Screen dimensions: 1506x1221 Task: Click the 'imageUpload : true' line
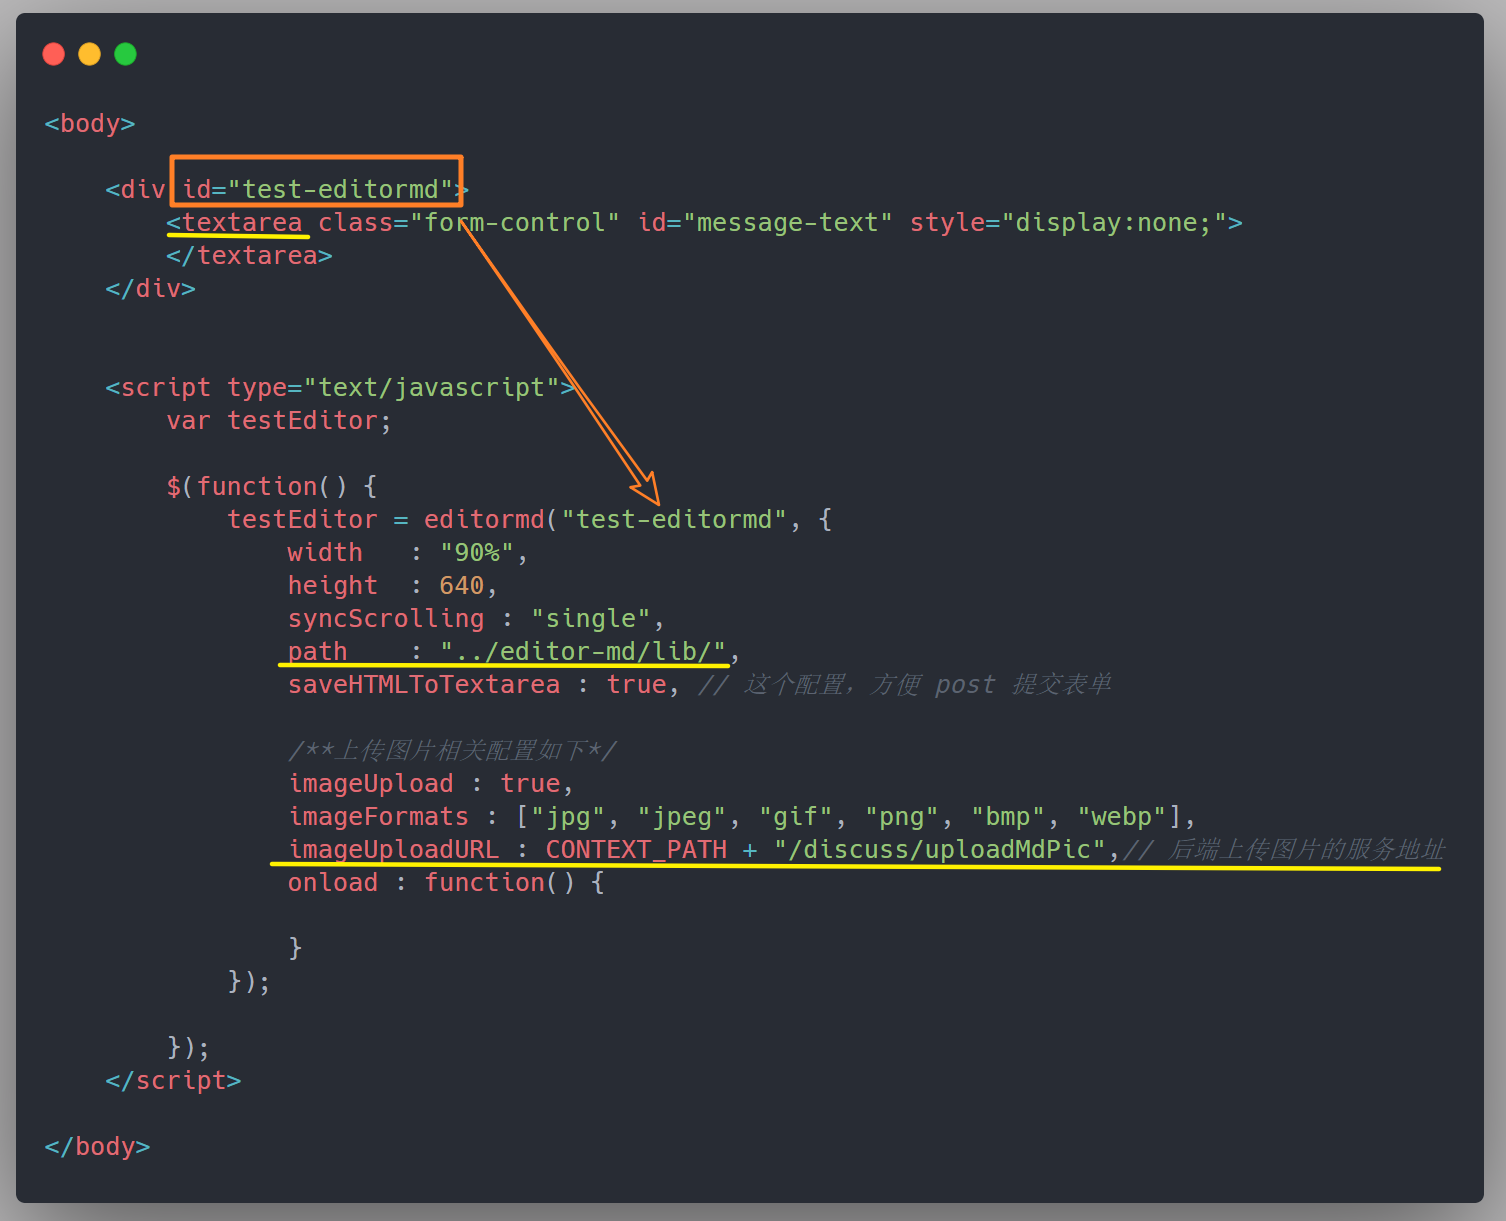pos(431,783)
